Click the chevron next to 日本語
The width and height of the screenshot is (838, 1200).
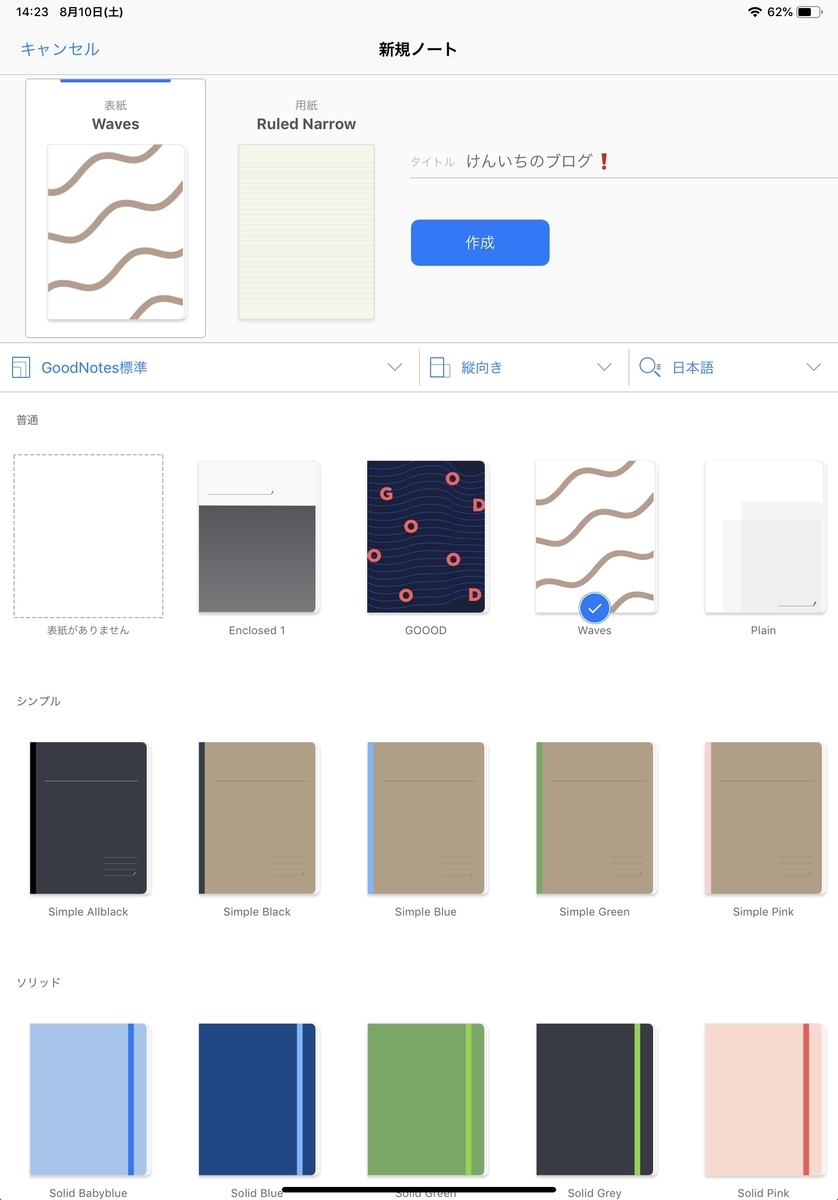point(813,367)
